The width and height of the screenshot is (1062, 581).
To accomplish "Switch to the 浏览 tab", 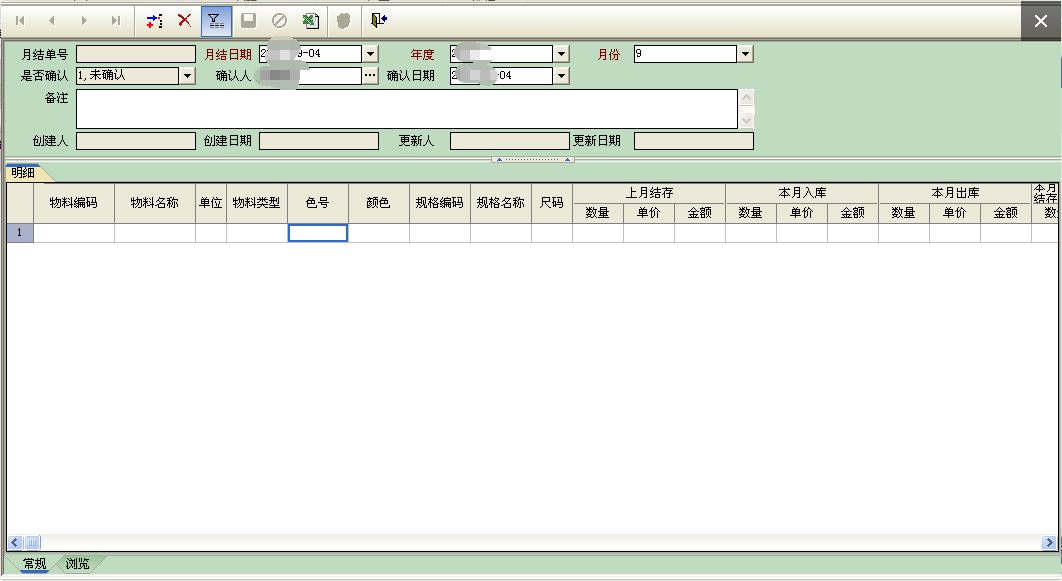I will [x=77, y=564].
